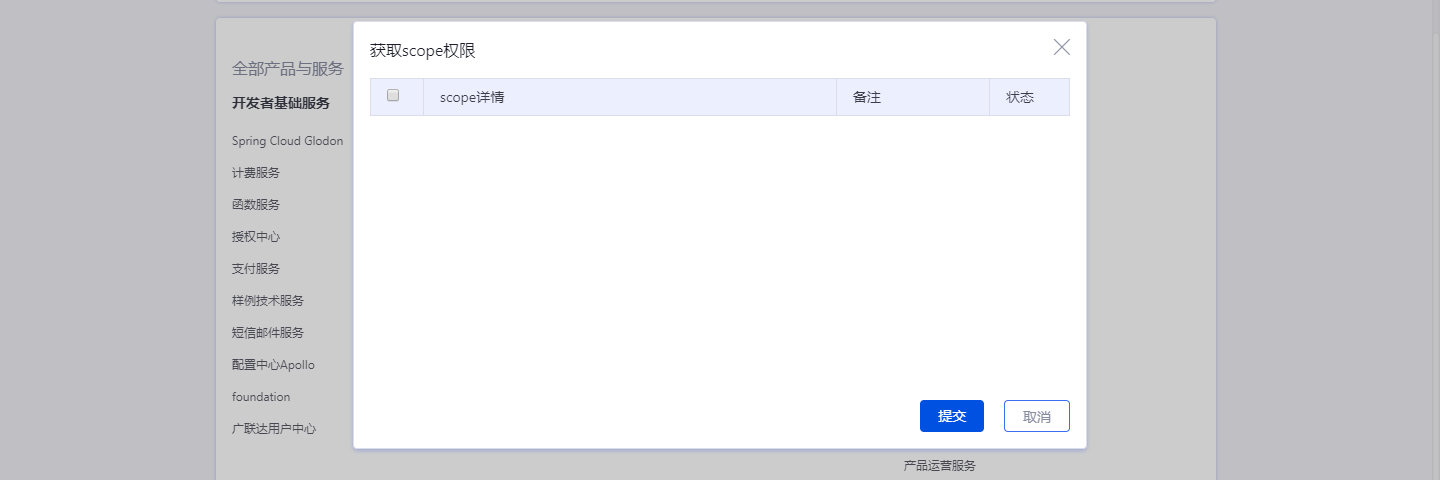Toggle the select-all checkbox in table header
The width and height of the screenshot is (1440, 480).
(393, 96)
